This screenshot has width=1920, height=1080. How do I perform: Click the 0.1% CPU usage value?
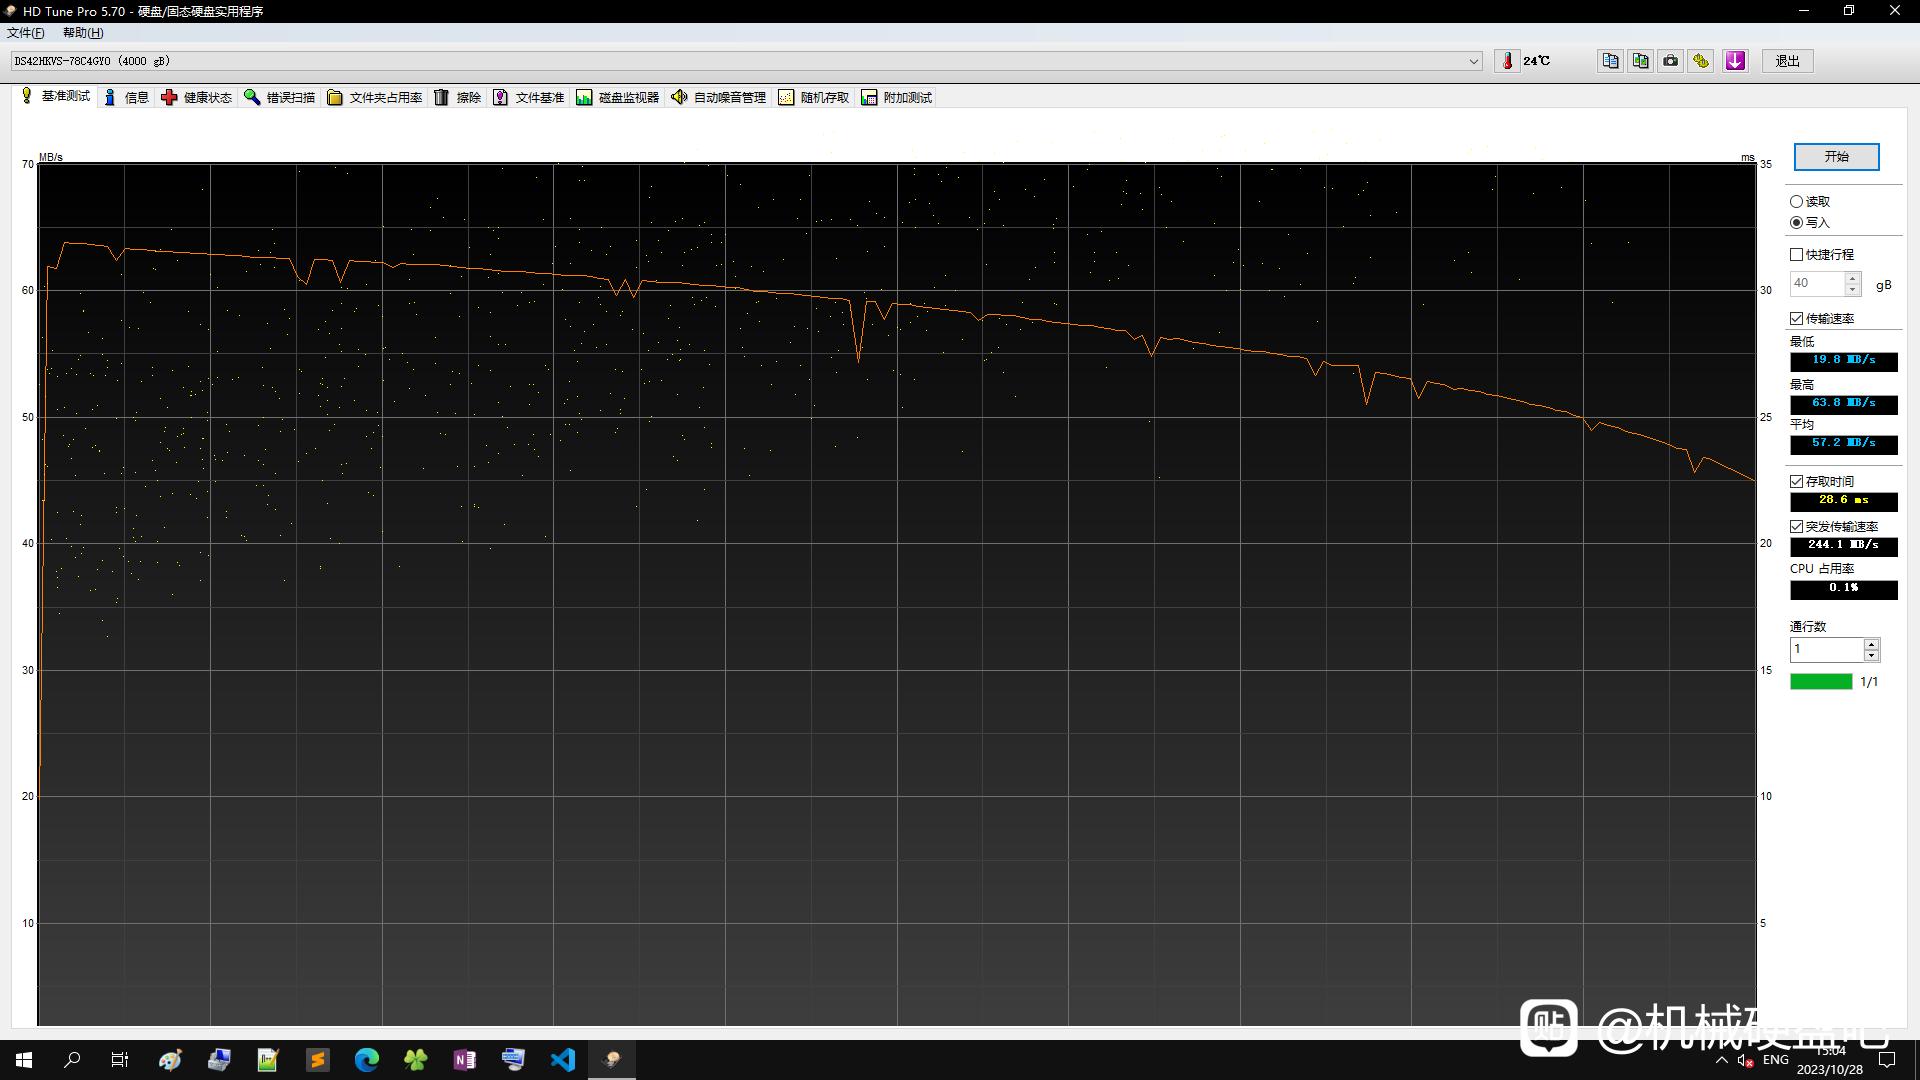[x=1843, y=588]
